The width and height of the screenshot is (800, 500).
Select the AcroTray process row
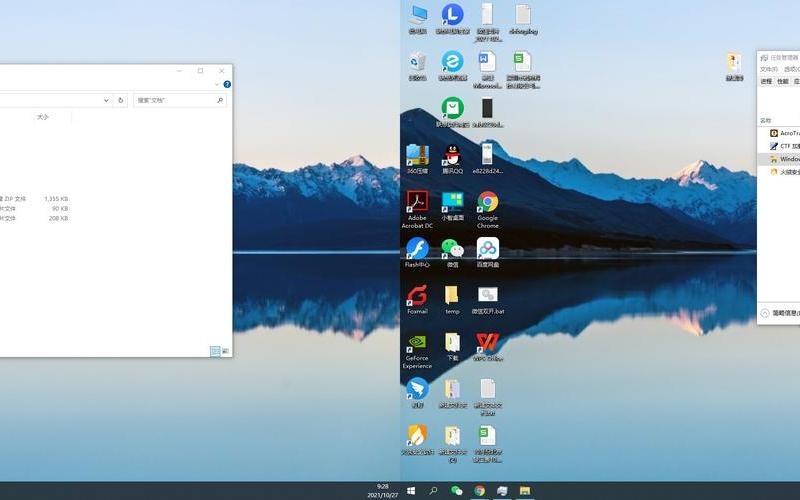click(x=779, y=133)
